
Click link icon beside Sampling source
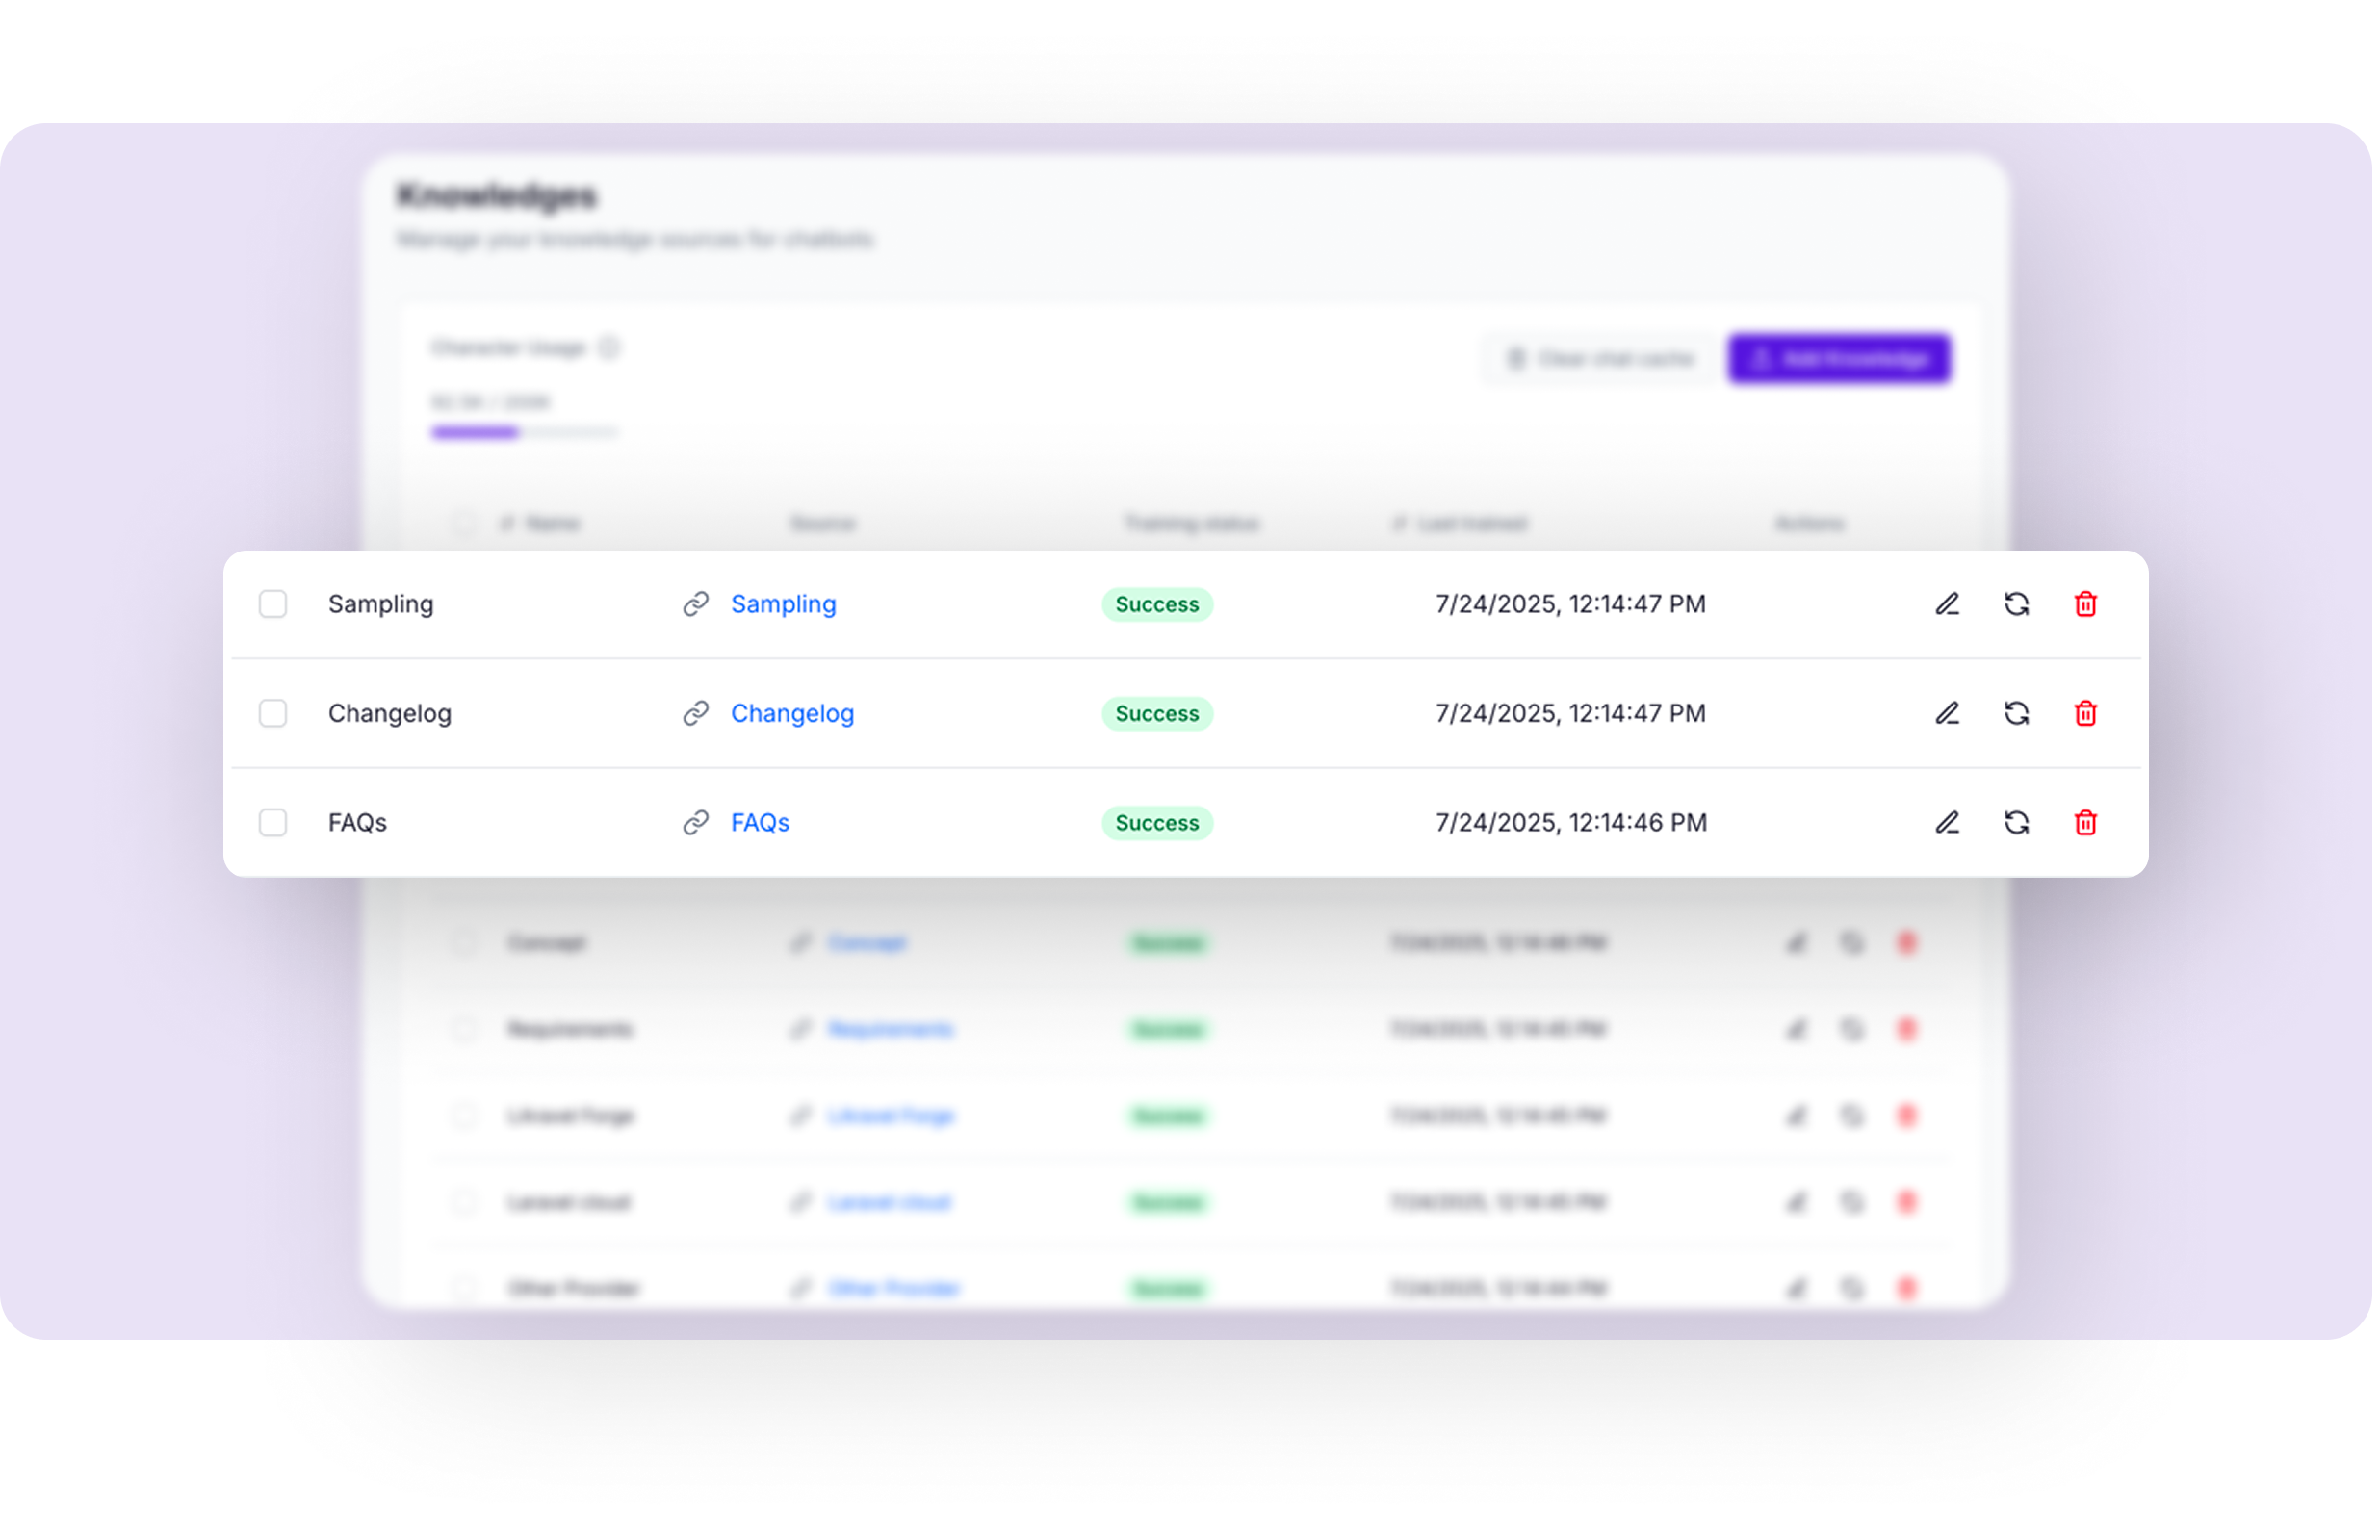696,604
